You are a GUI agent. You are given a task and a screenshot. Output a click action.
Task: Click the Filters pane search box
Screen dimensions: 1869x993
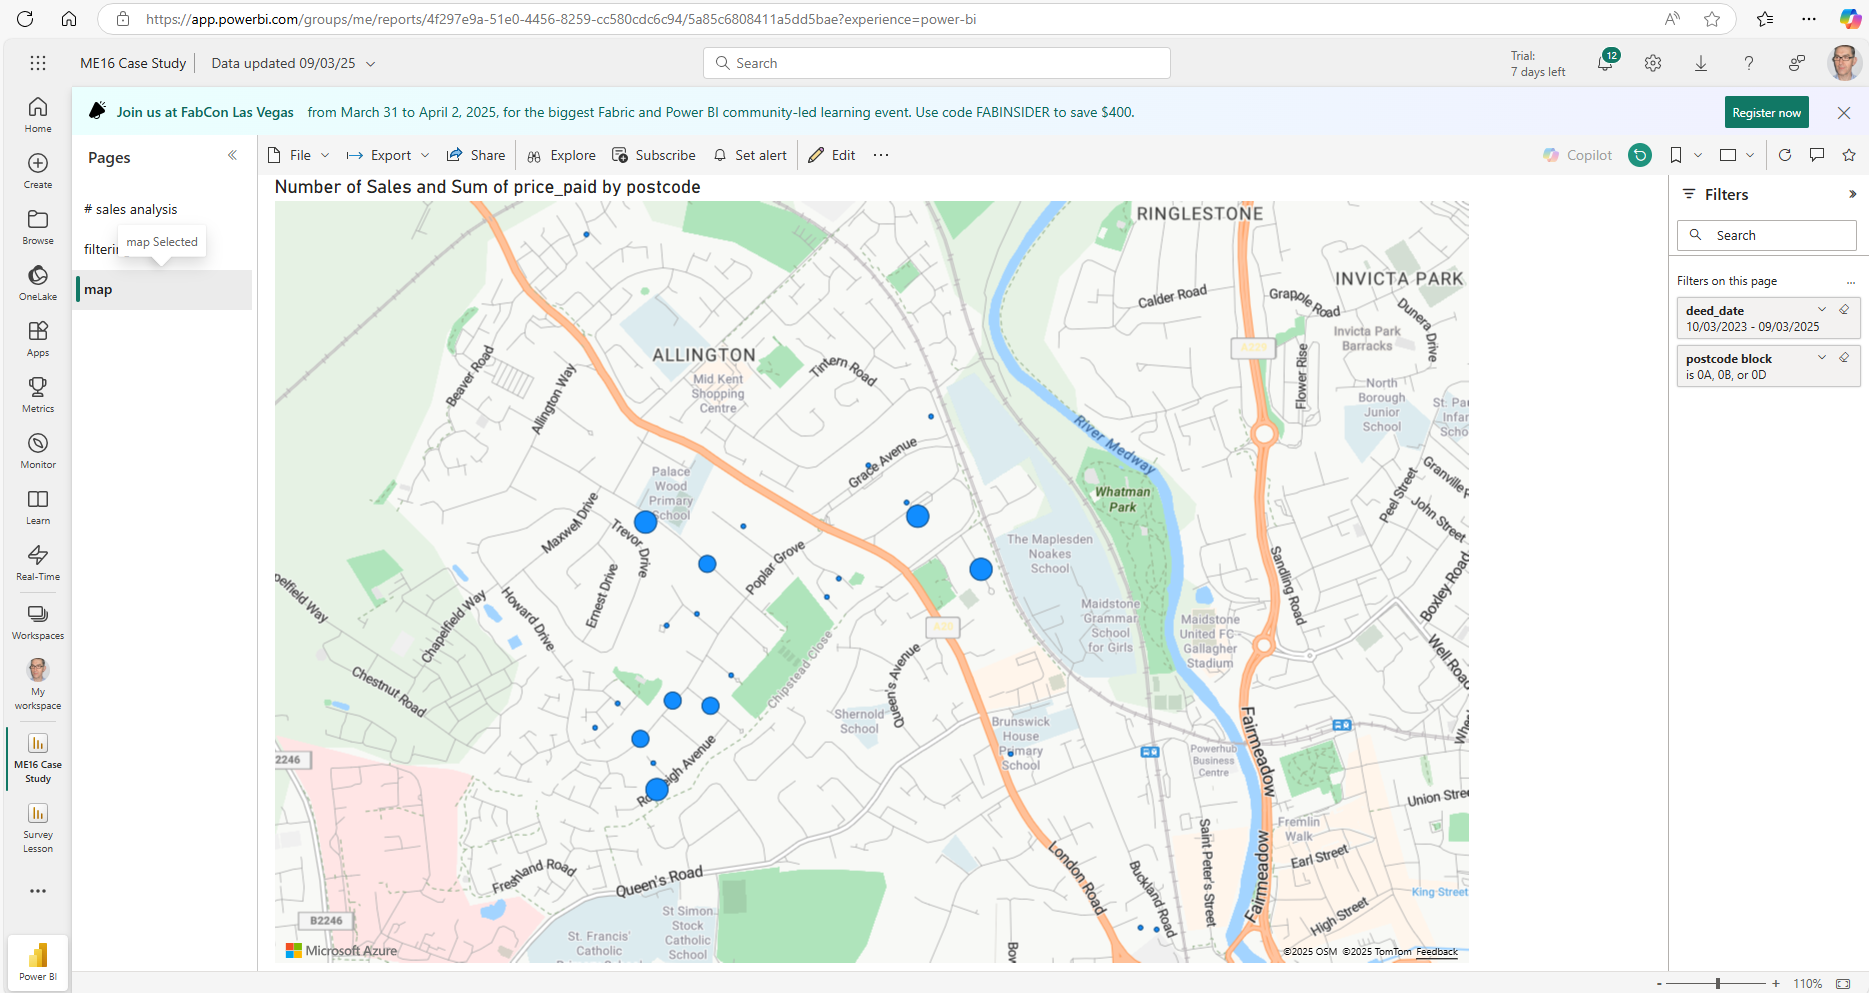1766,235
